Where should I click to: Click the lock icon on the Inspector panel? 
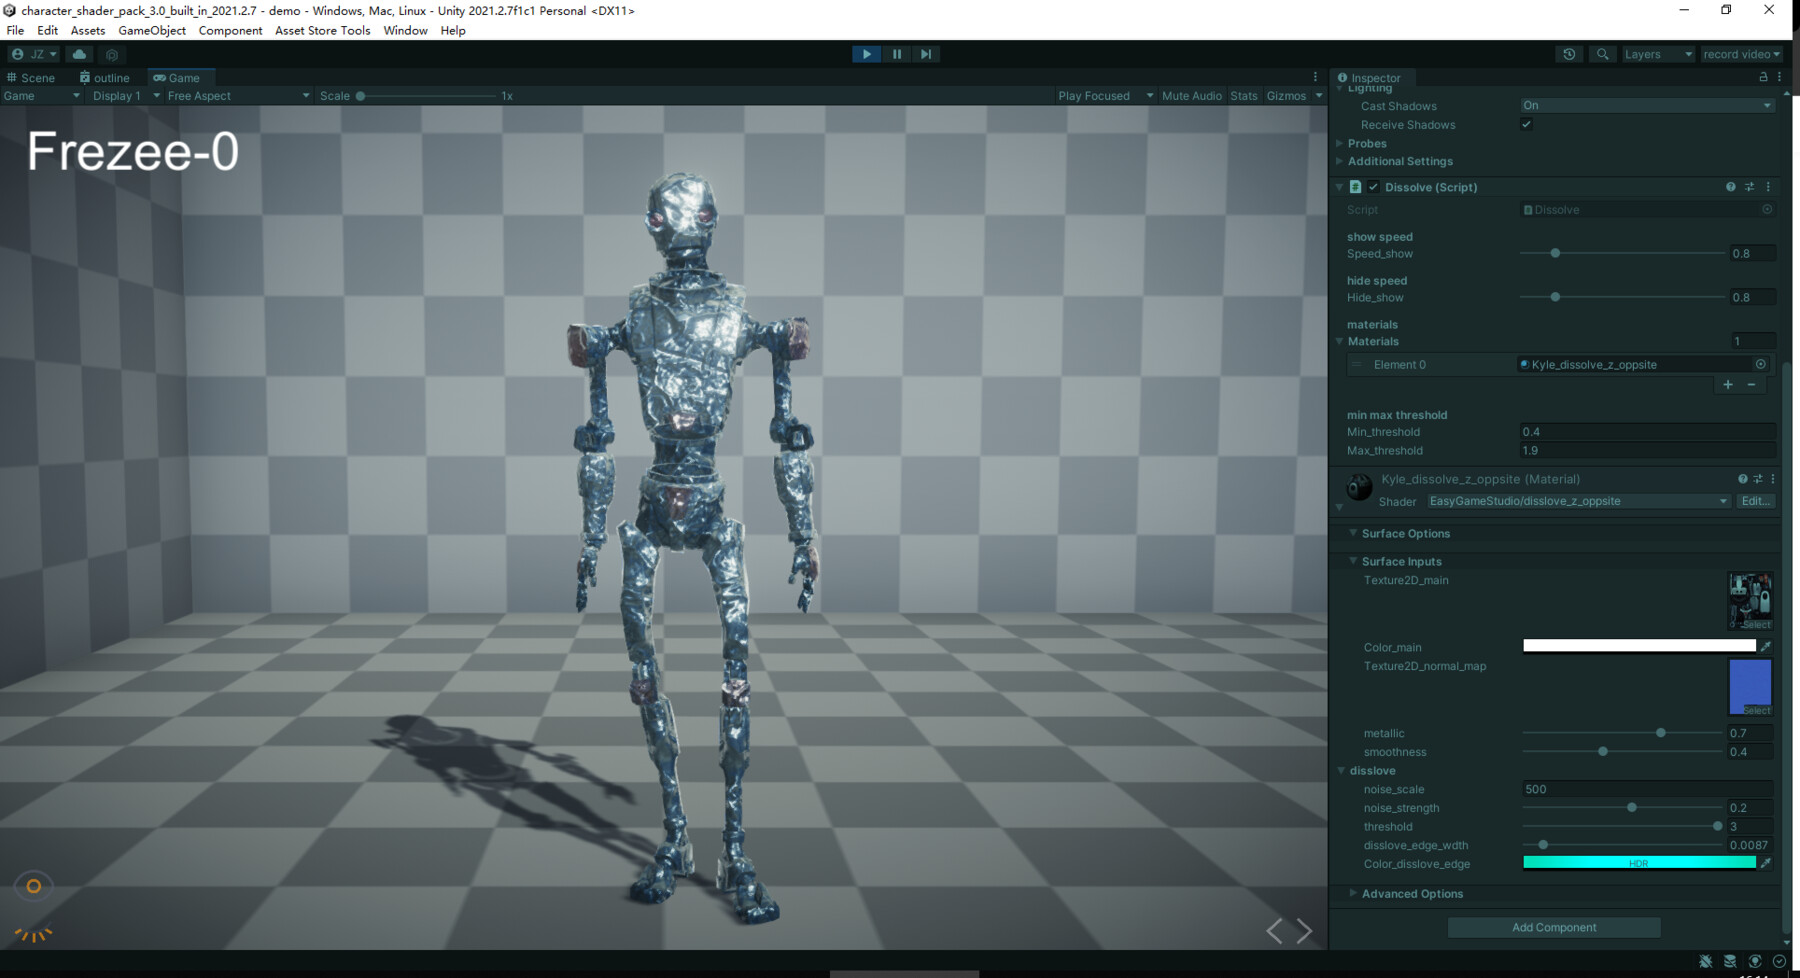coord(1762,78)
